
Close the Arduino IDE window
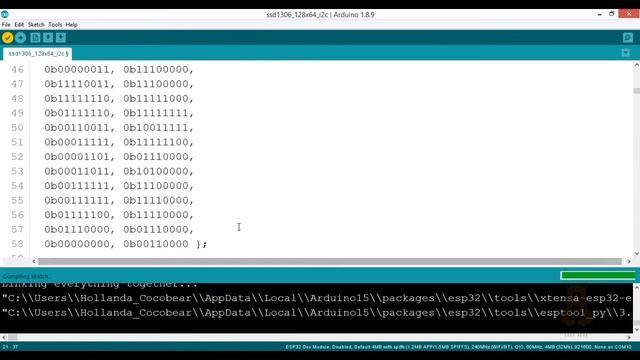pyautogui.click(x=629, y=13)
